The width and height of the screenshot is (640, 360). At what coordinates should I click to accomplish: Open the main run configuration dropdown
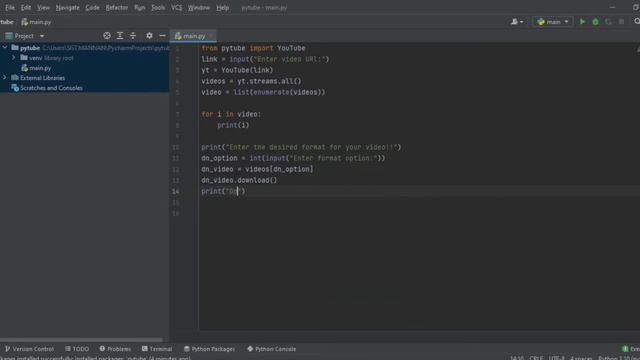click(x=553, y=22)
